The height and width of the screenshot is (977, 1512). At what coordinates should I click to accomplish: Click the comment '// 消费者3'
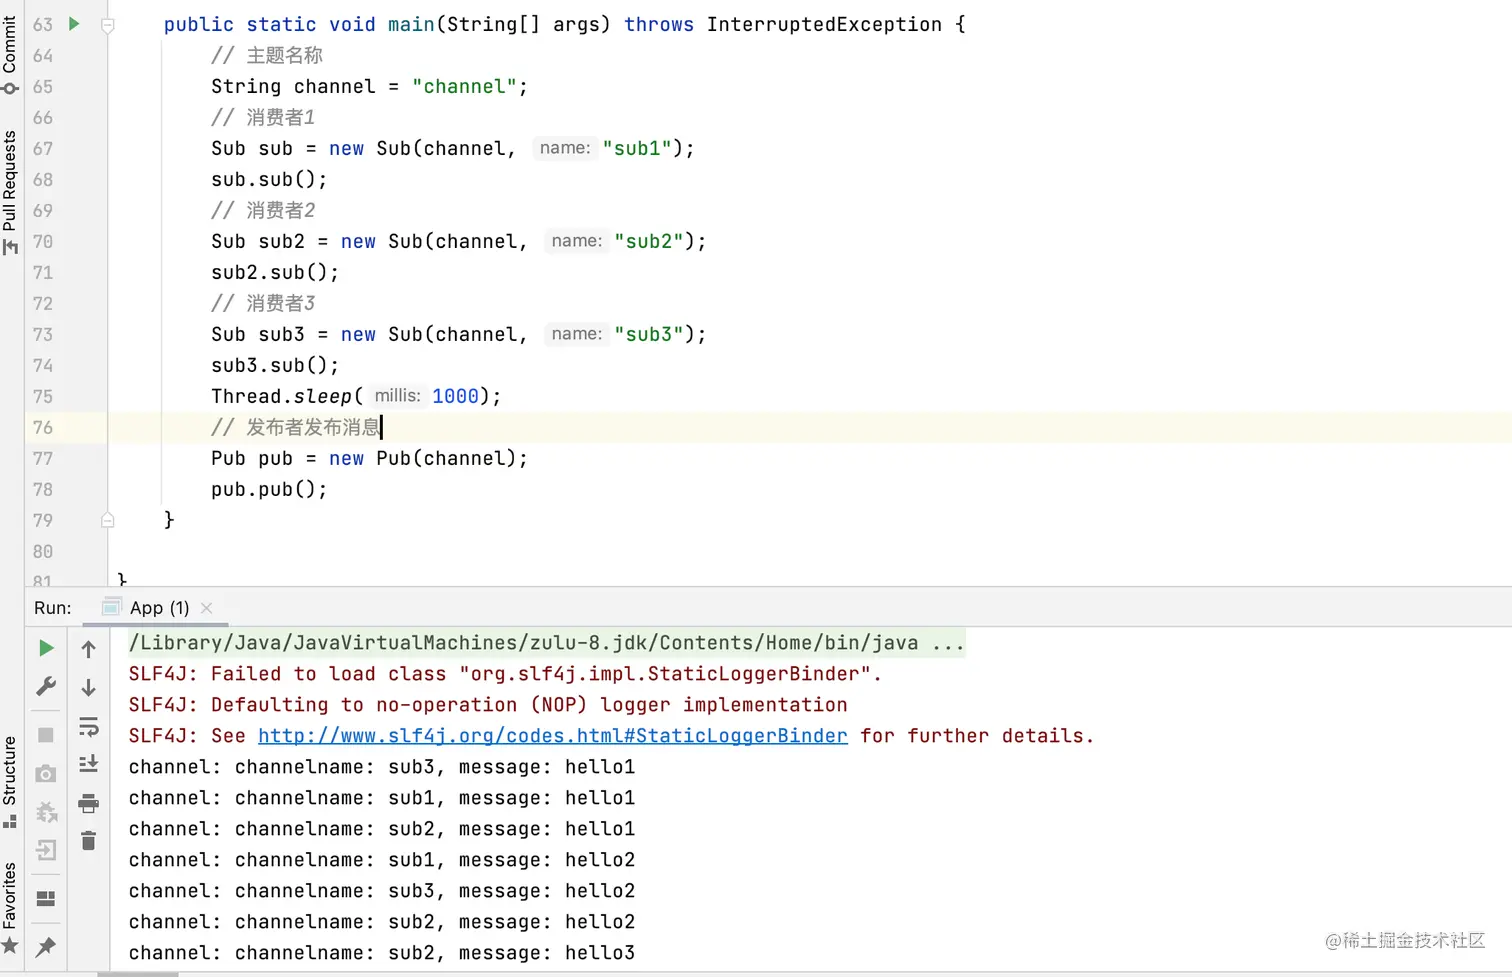(263, 304)
